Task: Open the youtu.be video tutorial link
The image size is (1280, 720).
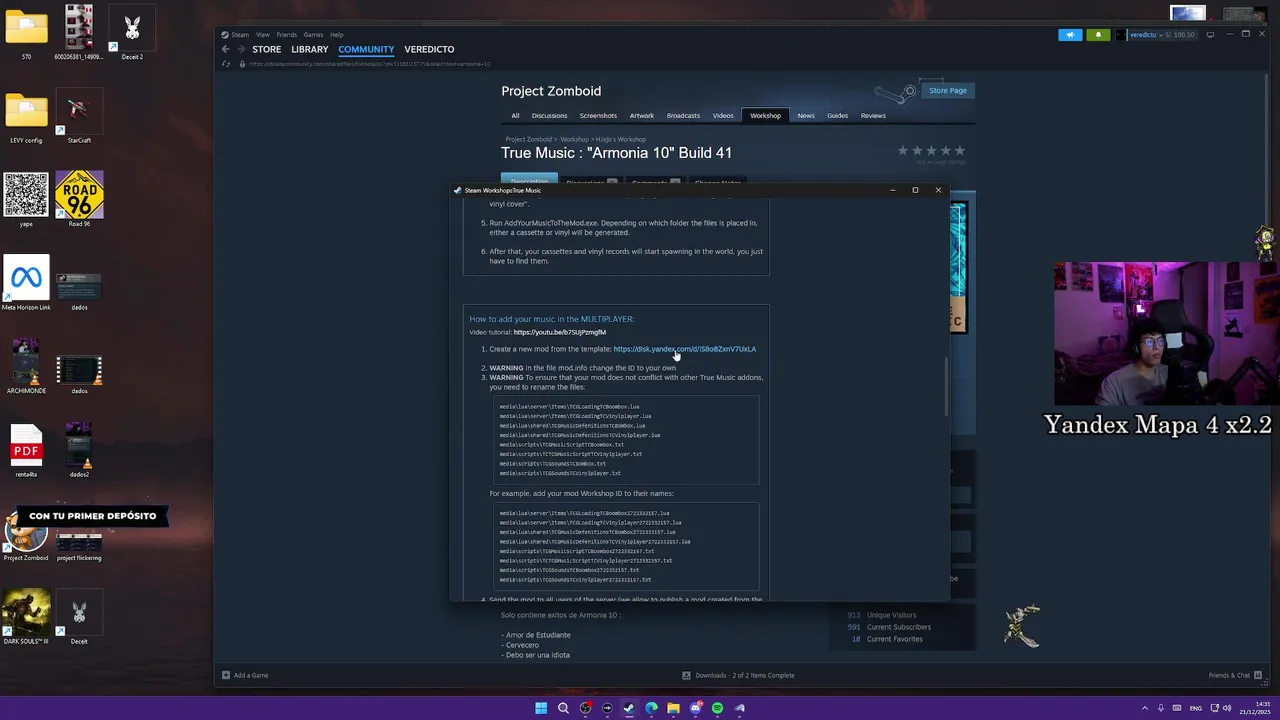Action: [x=560, y=332]
